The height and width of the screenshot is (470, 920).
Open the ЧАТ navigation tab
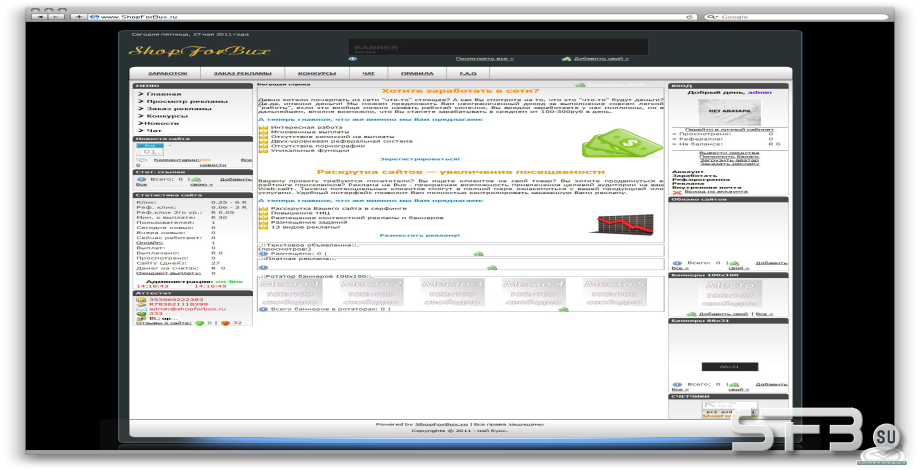[x=368, y=73]
